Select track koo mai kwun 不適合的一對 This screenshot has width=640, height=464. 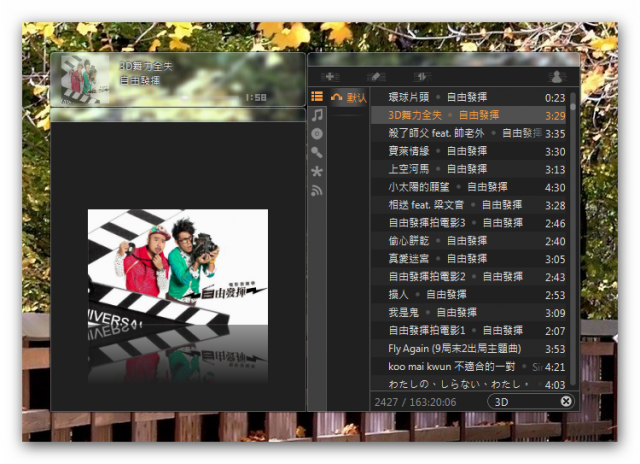pos(468,367)
